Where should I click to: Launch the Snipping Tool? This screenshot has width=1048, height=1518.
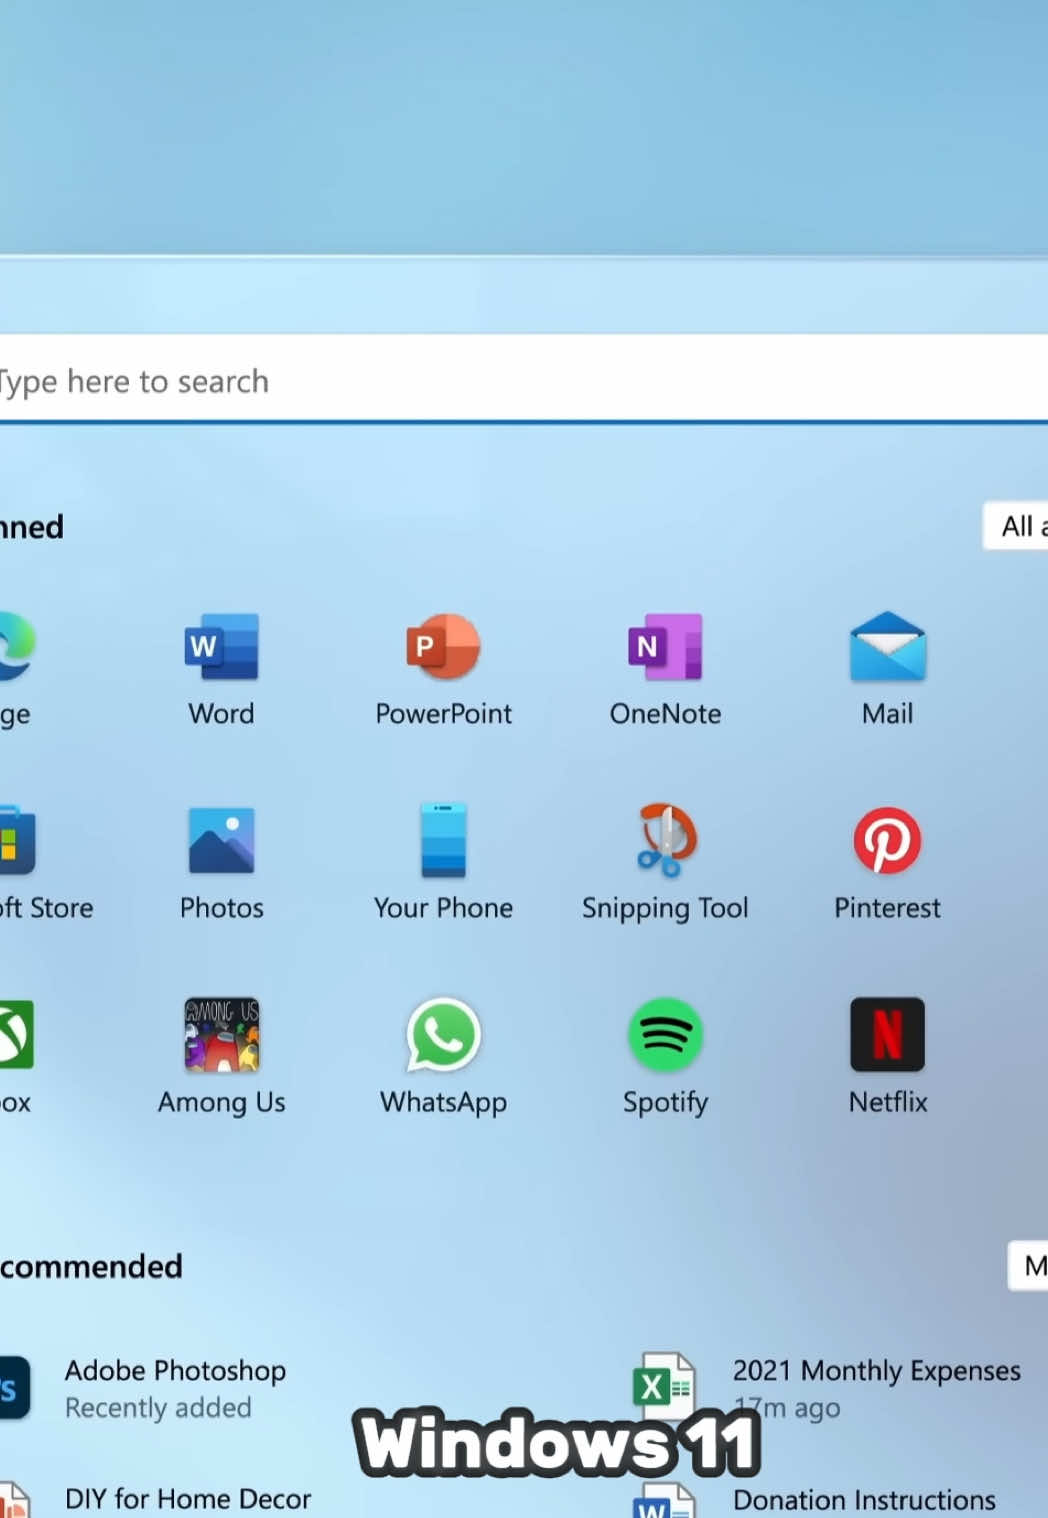point(665,840)
